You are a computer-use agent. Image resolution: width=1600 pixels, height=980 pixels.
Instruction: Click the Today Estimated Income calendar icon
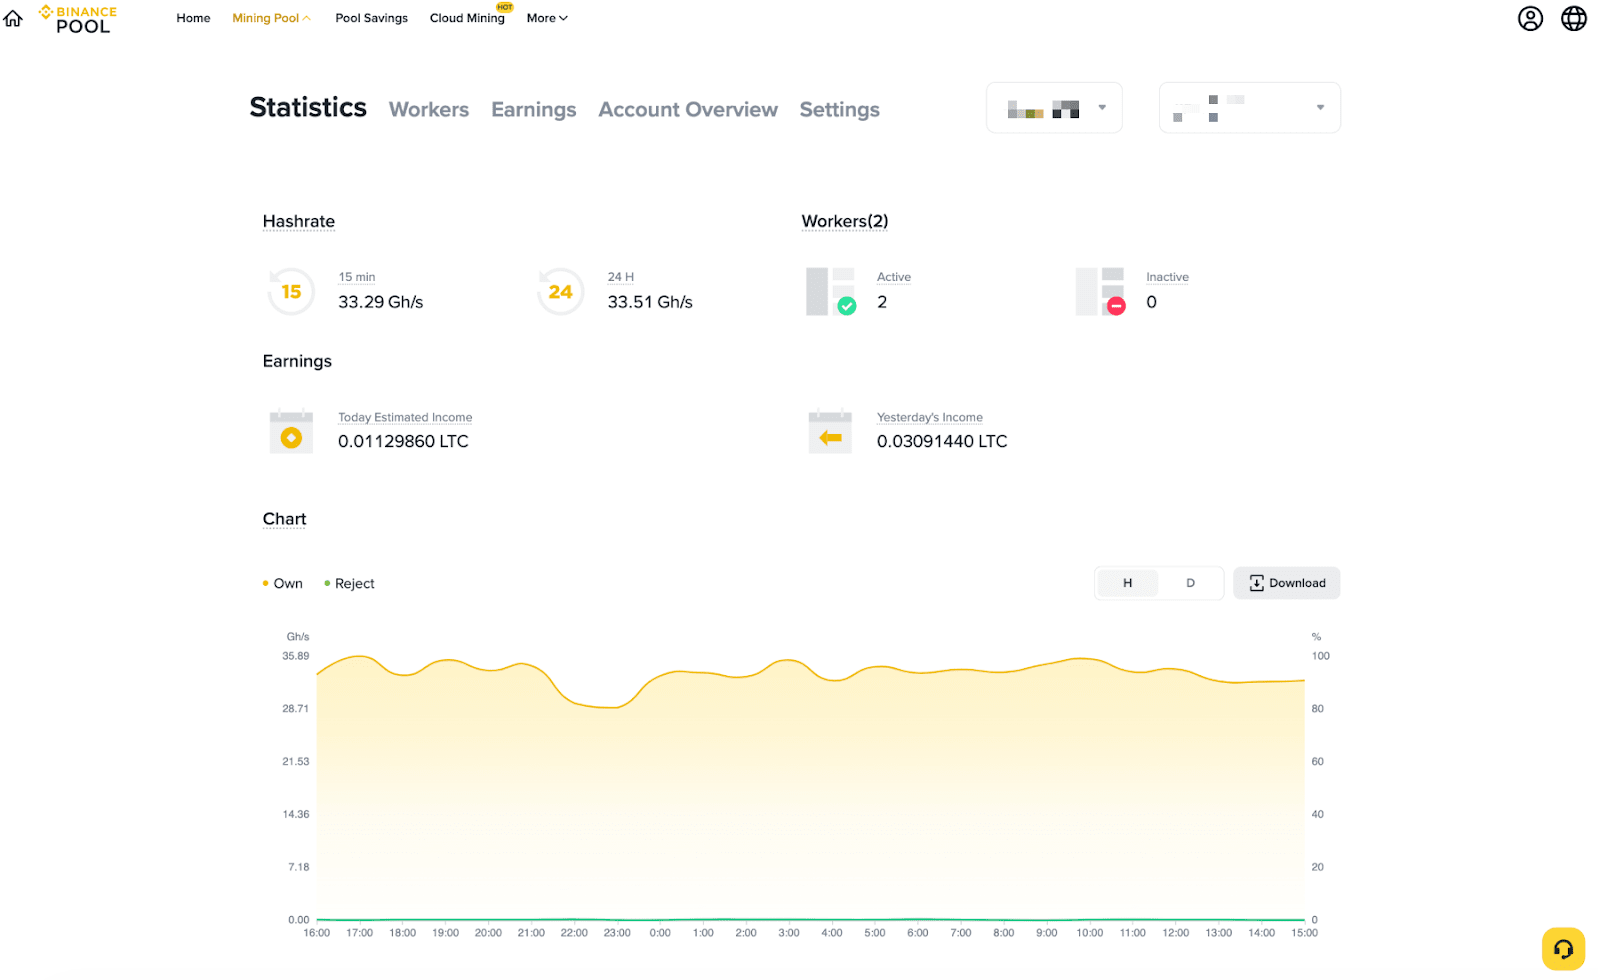(291, 432)
